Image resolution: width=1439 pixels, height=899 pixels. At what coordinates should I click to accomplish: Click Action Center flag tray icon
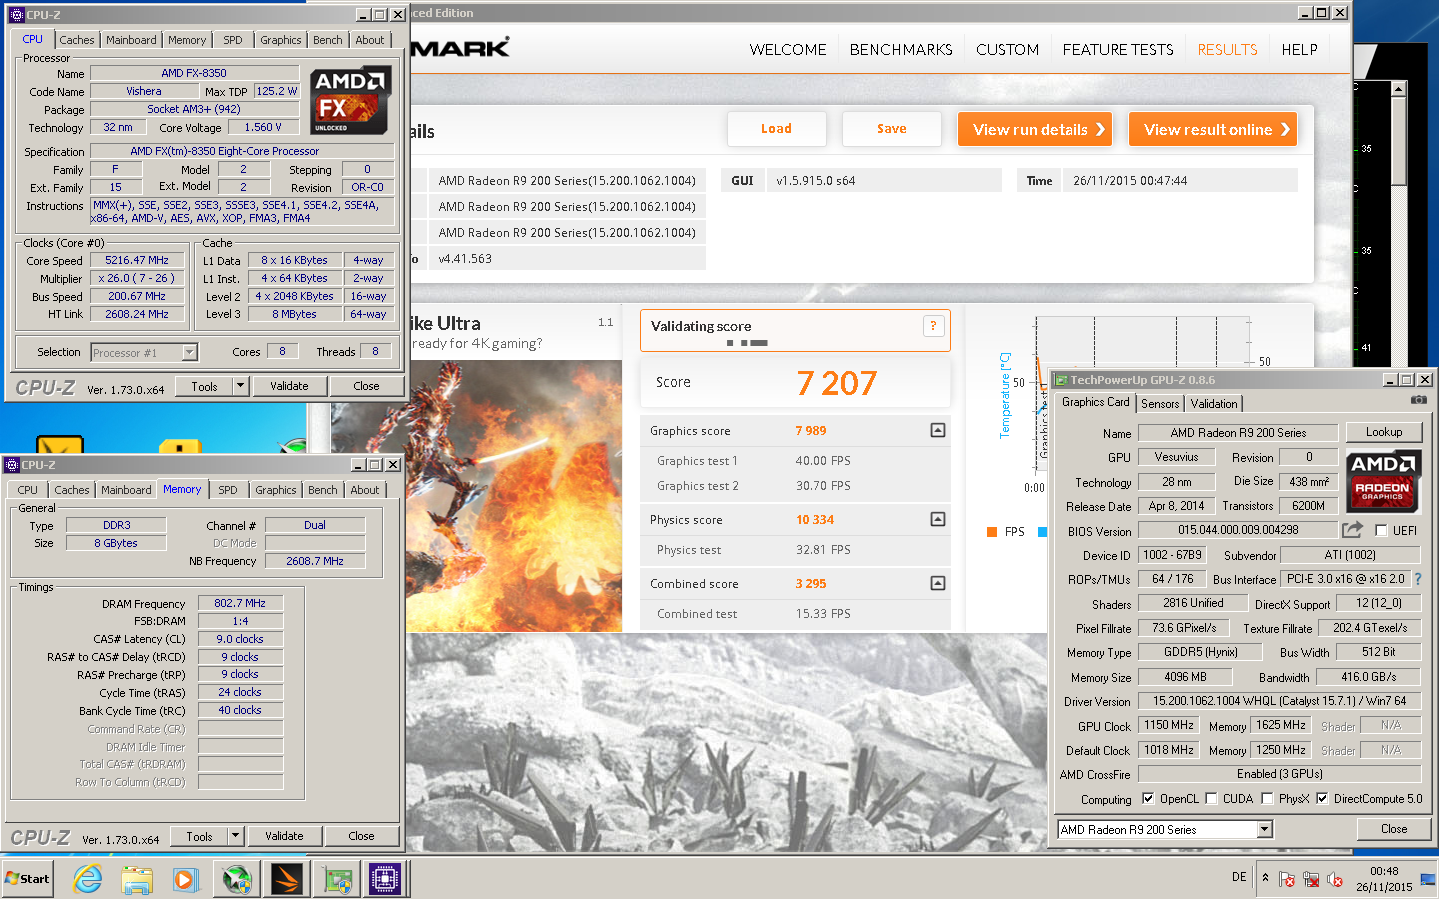[x=1287, y=879]
